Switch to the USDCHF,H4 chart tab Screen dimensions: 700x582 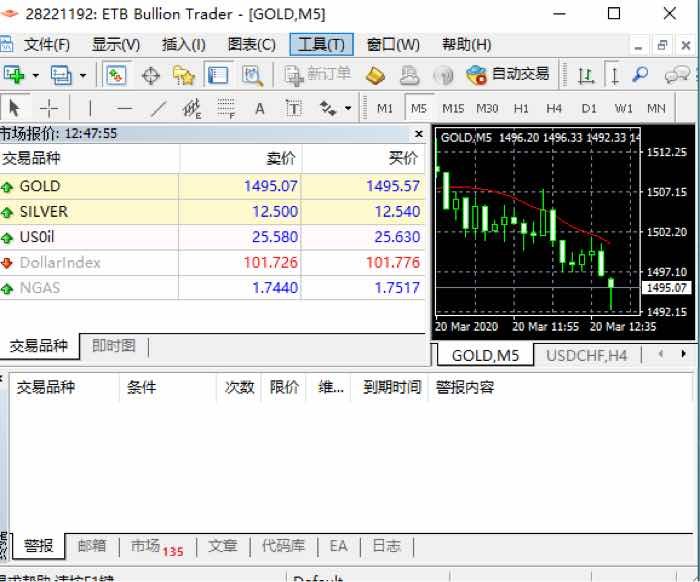tap(586, 355)
